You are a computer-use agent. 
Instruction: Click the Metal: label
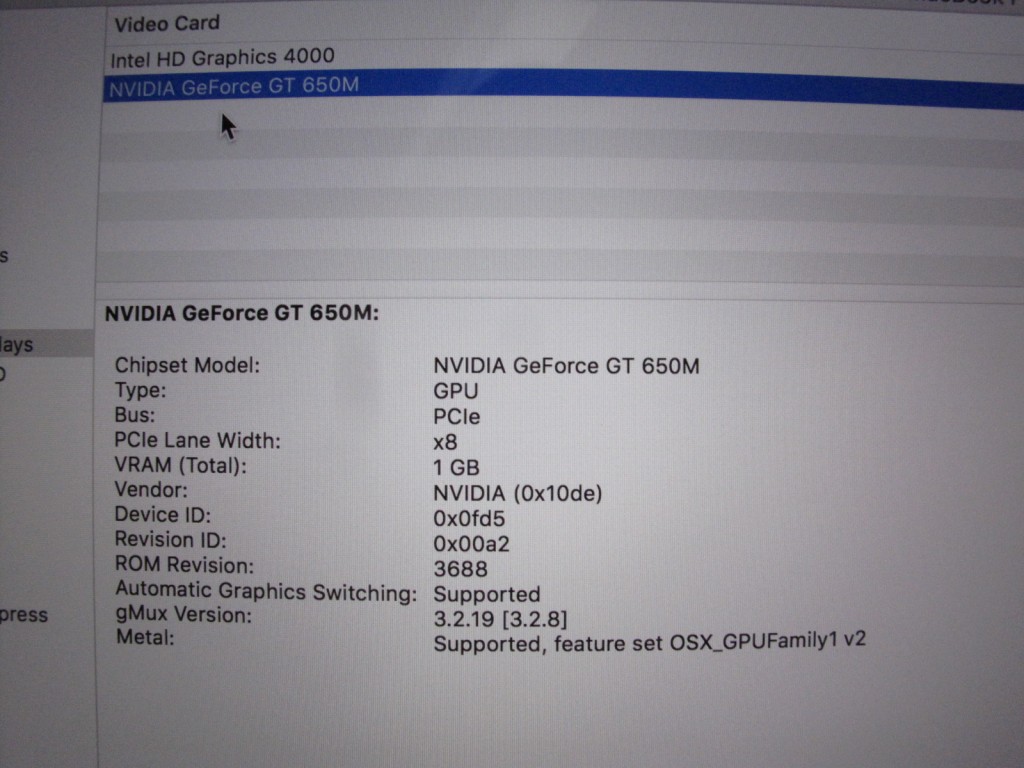click(145, 637)
